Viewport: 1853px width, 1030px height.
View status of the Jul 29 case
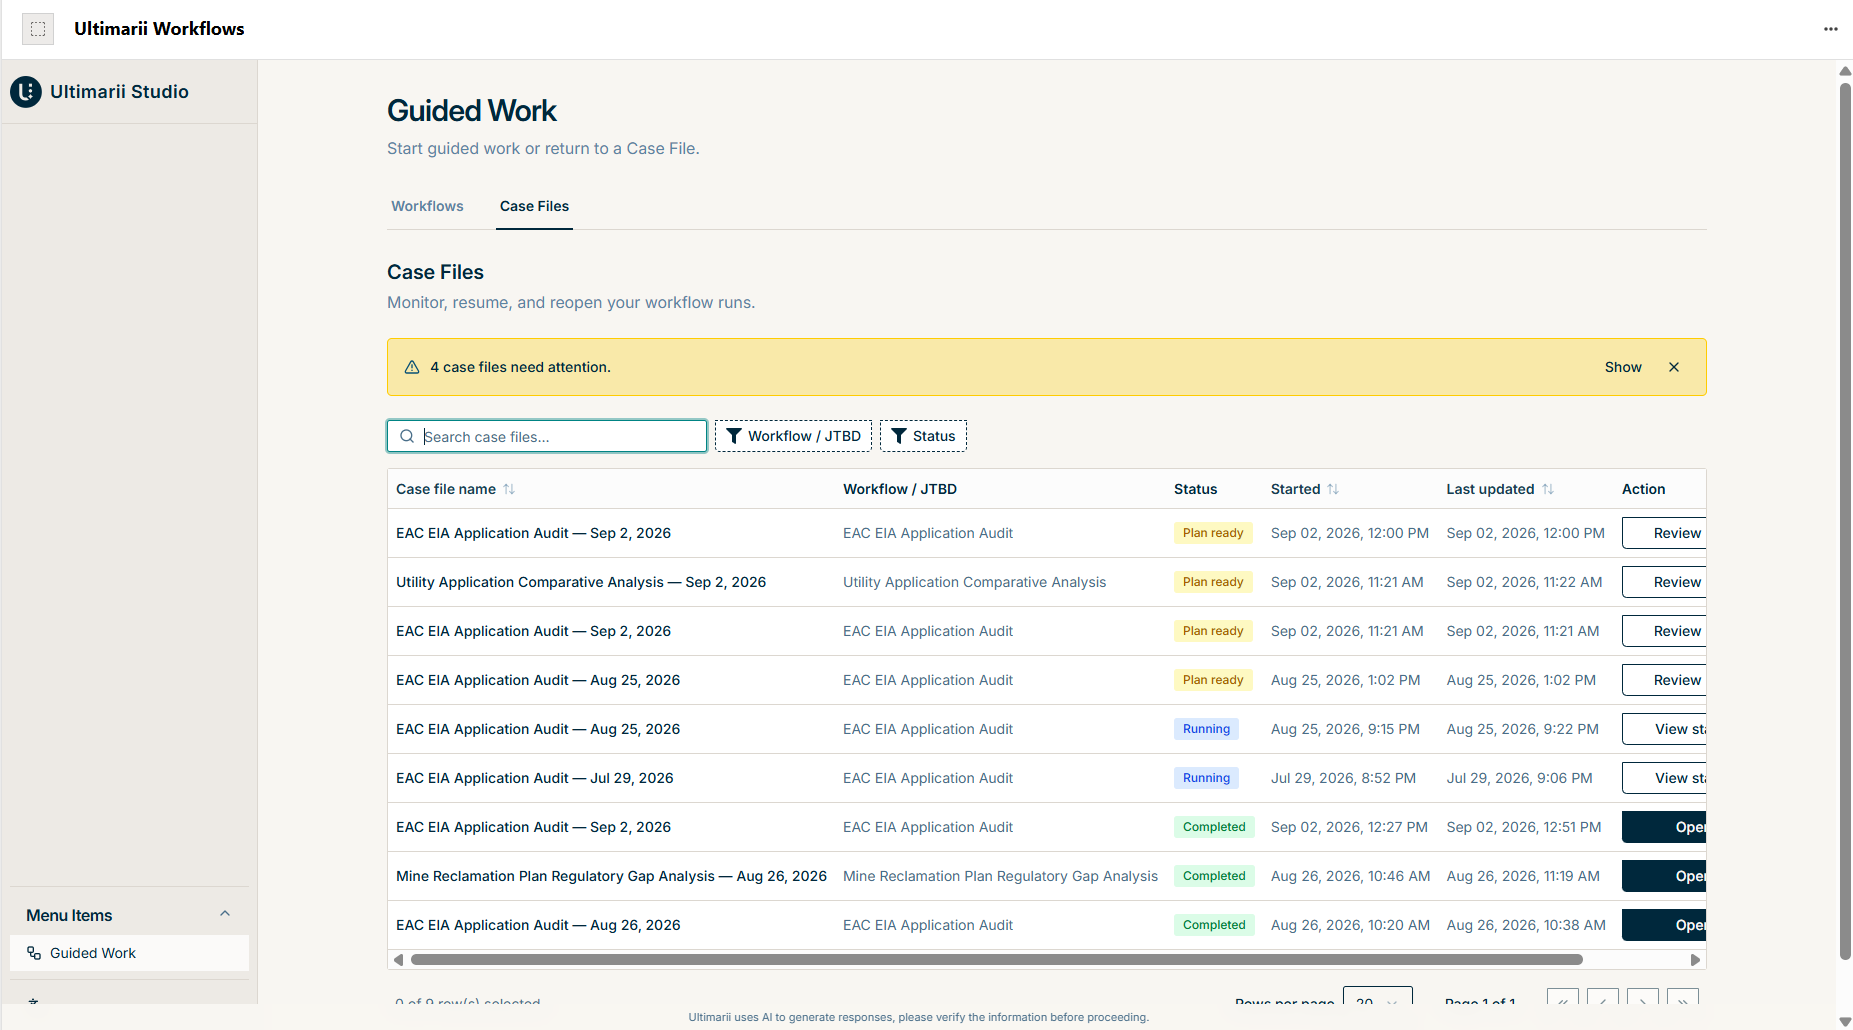point(1664,778)
